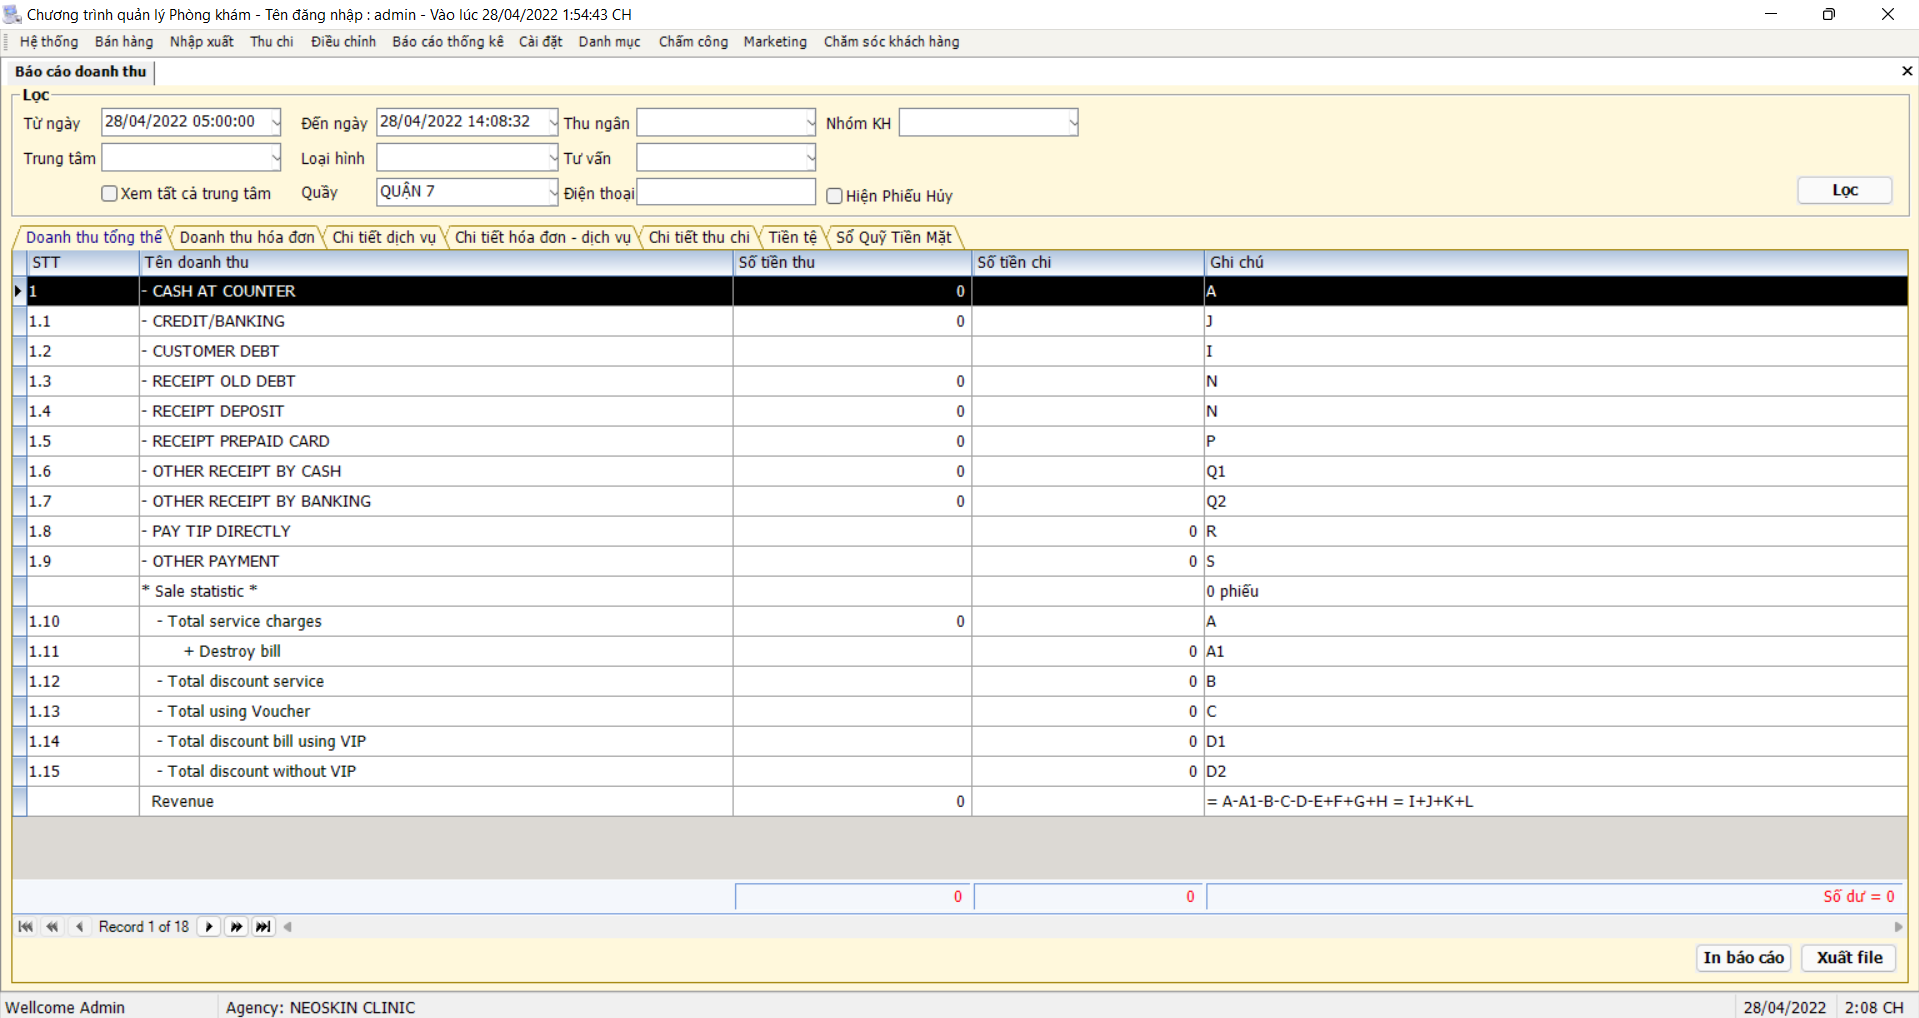
Task: Expand the Quầy dropdown showing QUẬN 7
Action: click(x=552, y=192)
